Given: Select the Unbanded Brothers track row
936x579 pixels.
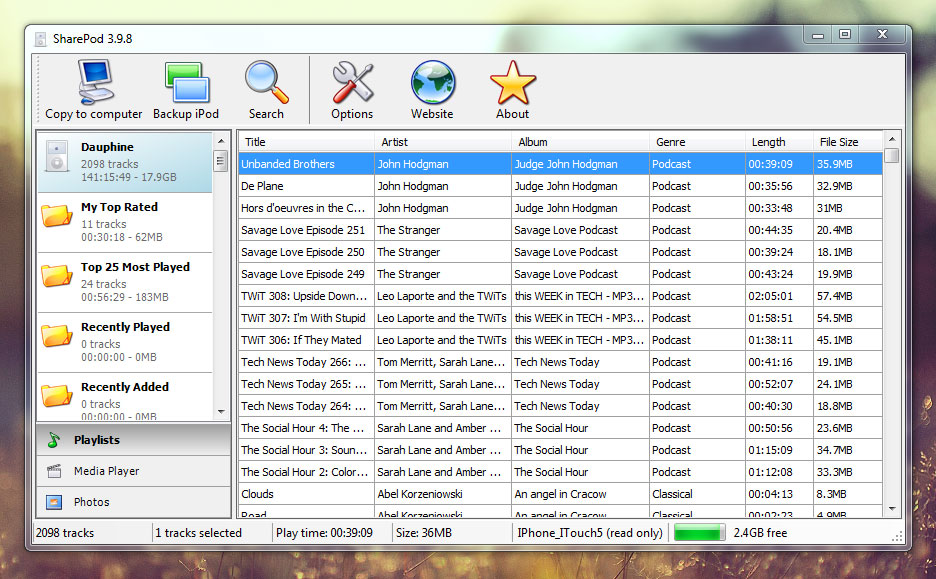Looking at the screenshot, I should point(561,164).
